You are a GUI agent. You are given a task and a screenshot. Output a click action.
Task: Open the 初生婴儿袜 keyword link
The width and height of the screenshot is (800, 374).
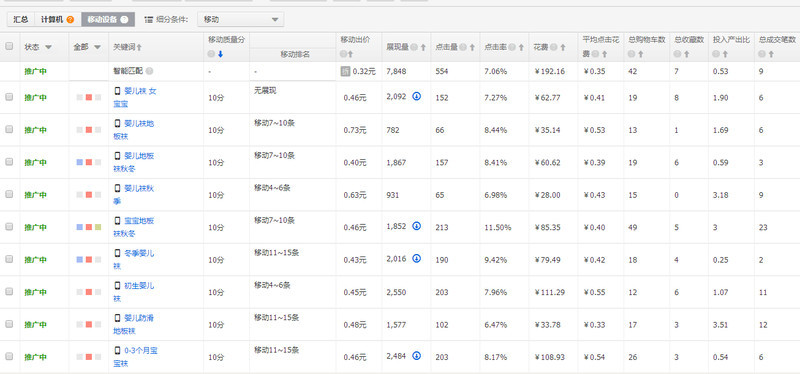(135, 292)
